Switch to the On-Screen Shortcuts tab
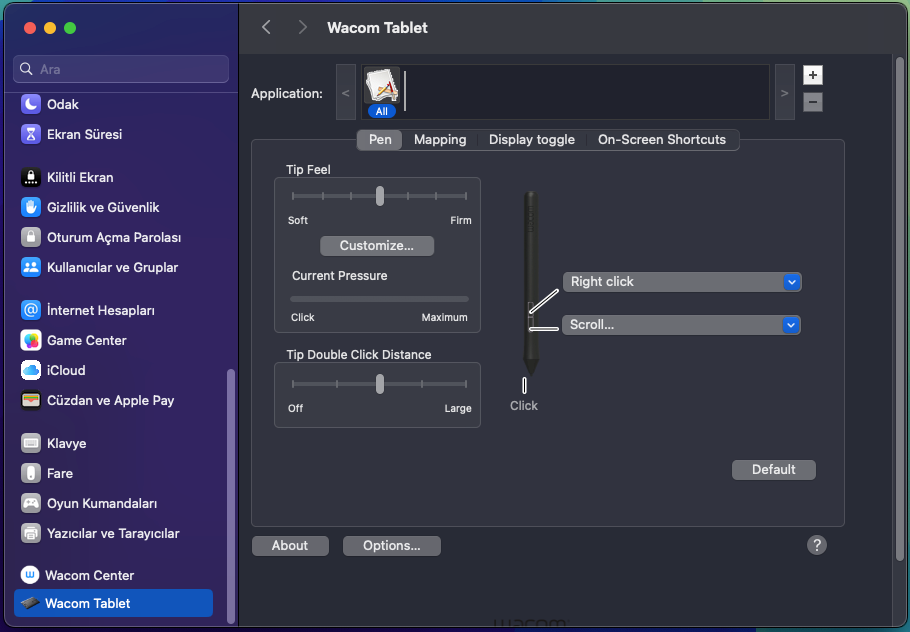The image size is (910, 632). (662, 140)
